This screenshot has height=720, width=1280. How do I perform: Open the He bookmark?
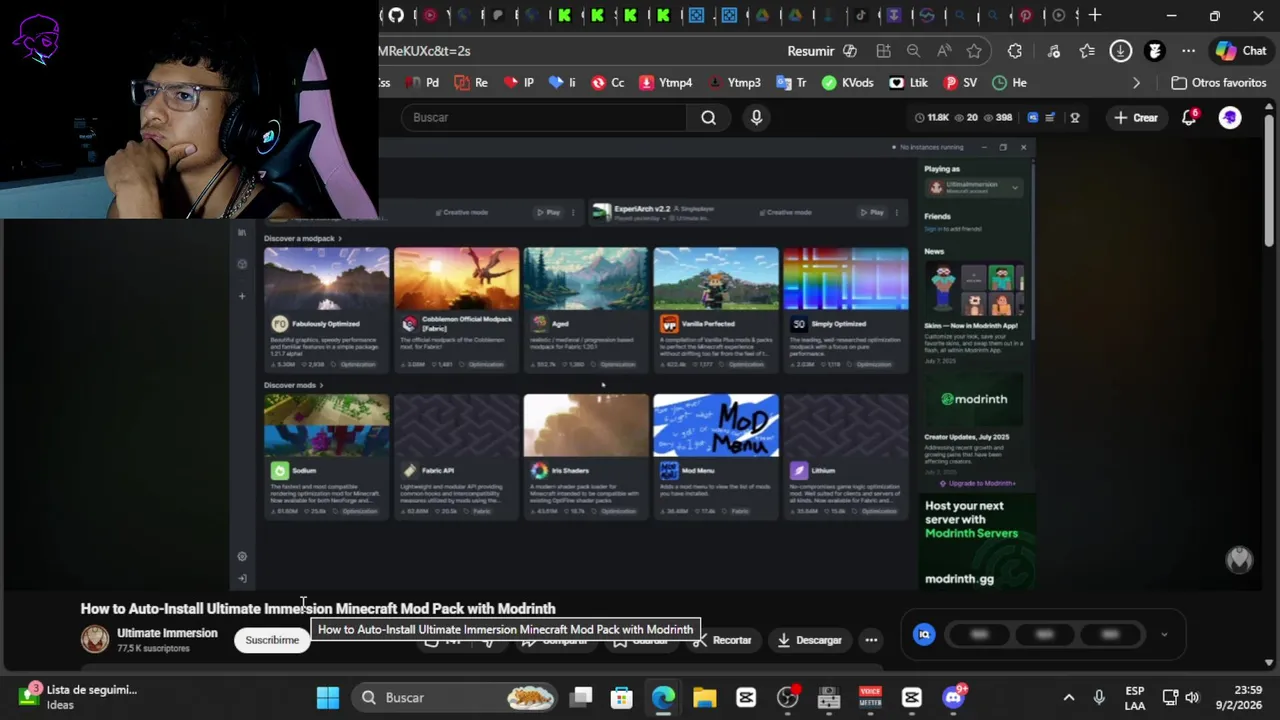(x=1009, y=83)
